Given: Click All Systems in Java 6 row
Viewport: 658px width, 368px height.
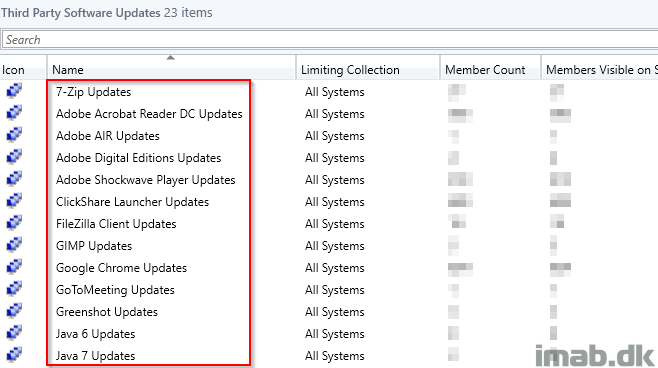Looking at the screenshot, I should pyautogui.click(x=334, y=334).
